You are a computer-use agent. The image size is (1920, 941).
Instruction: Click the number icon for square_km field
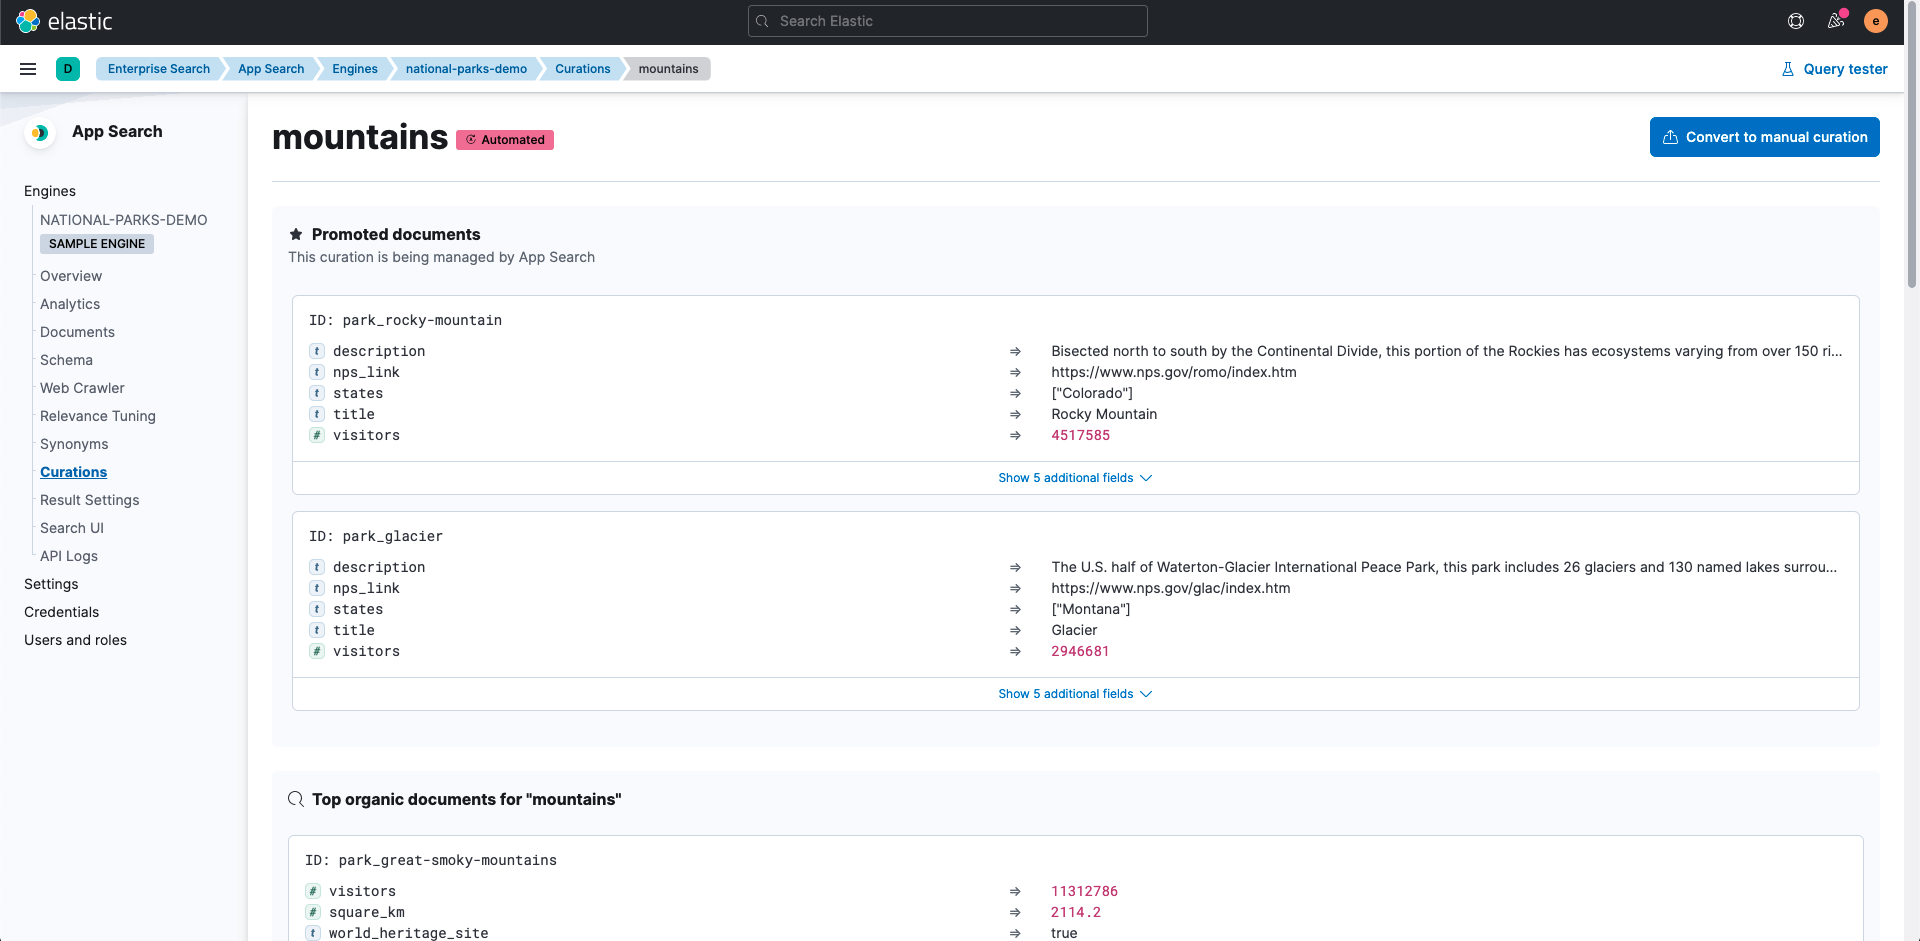[x=313, y=912]
